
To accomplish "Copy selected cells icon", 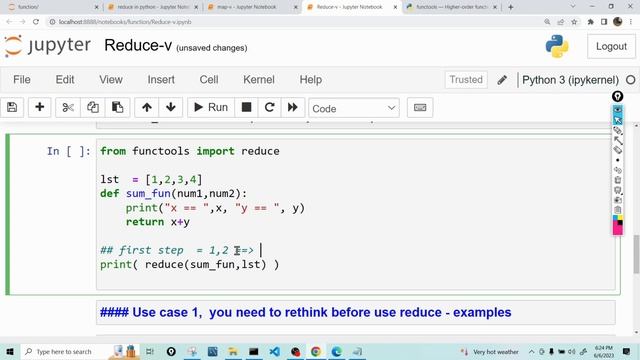I will [93, 107].
